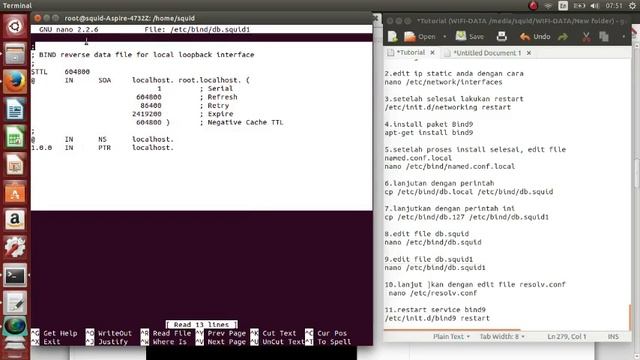Save the document with gedit Save button
640x360 pixels.
[470, 37]
